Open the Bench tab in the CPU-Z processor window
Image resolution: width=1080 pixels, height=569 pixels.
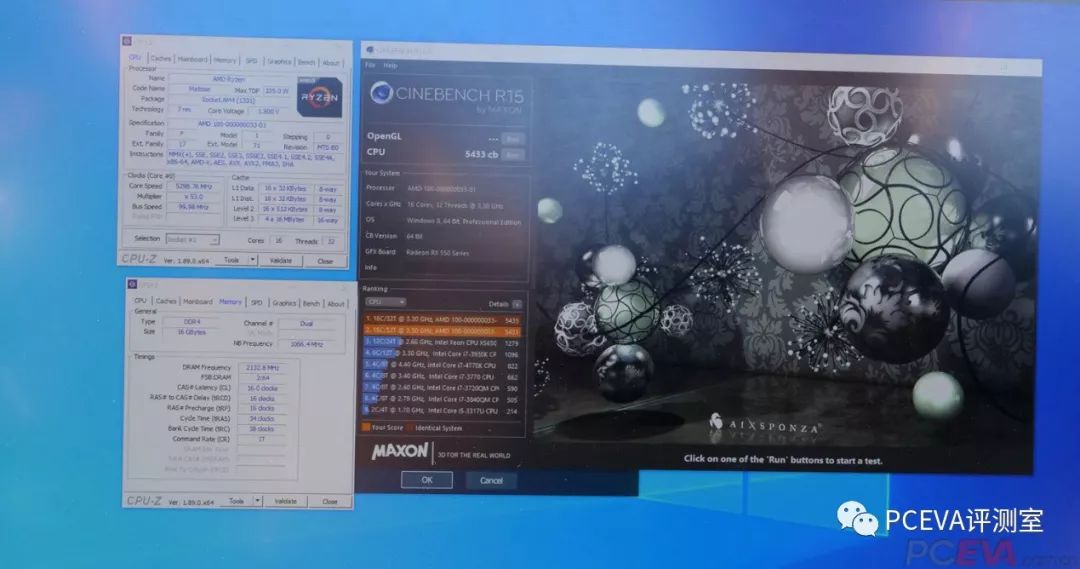(307, 62)
